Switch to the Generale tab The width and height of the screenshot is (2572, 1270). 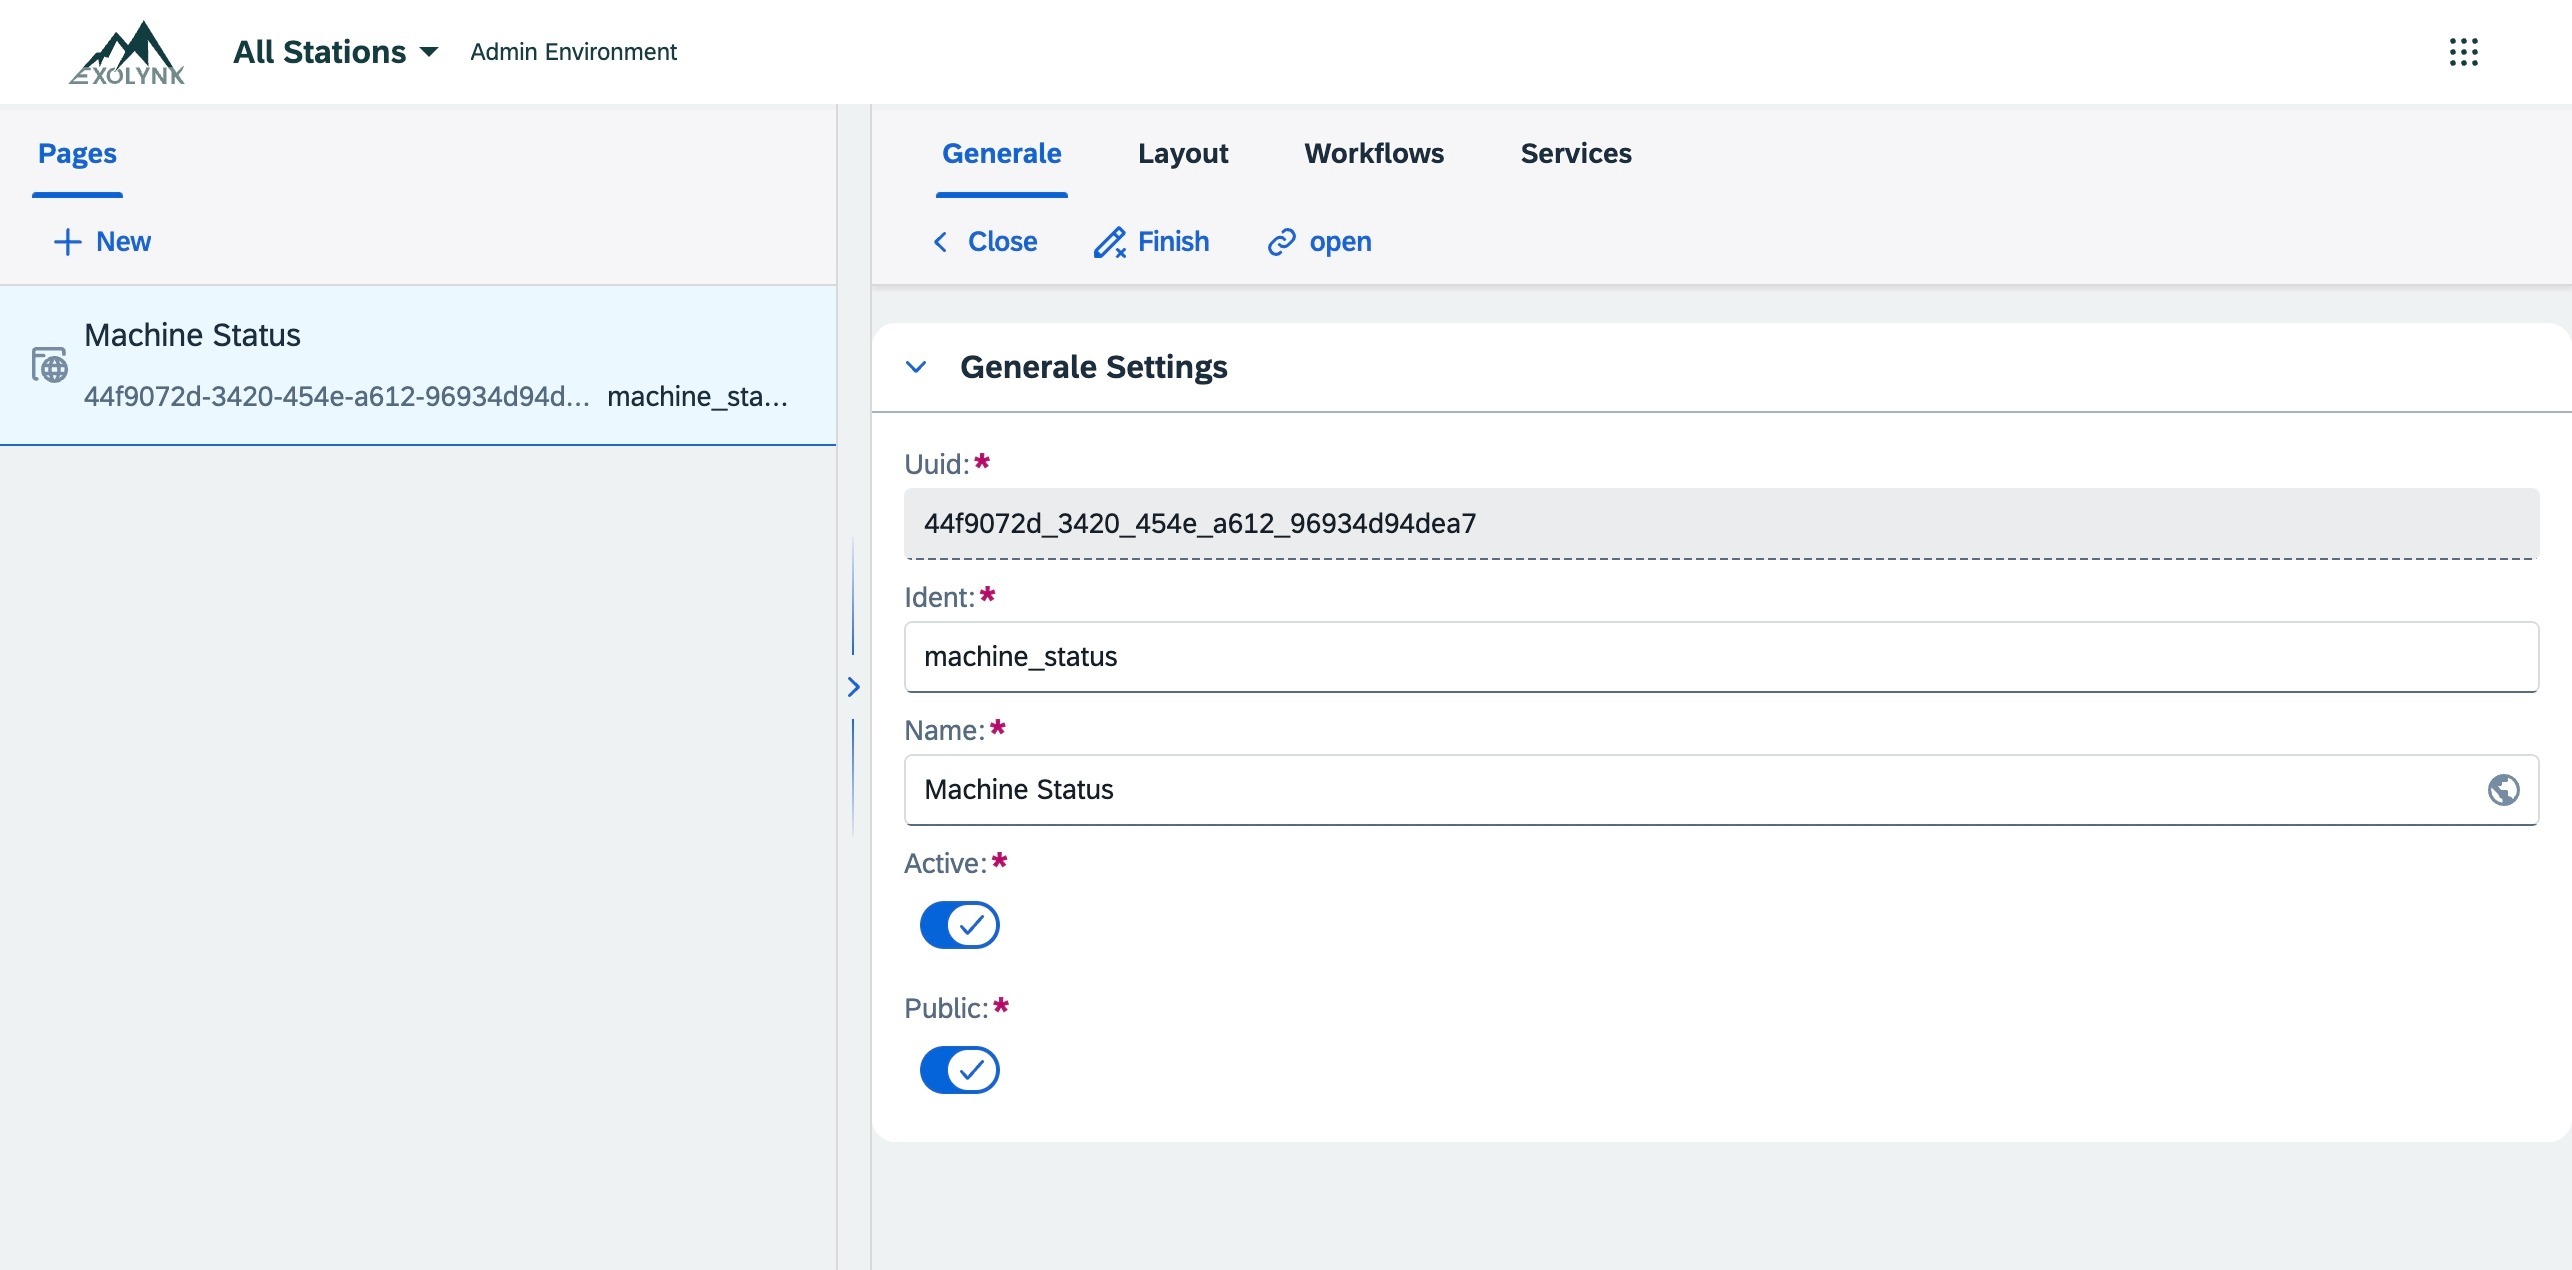1001,153
